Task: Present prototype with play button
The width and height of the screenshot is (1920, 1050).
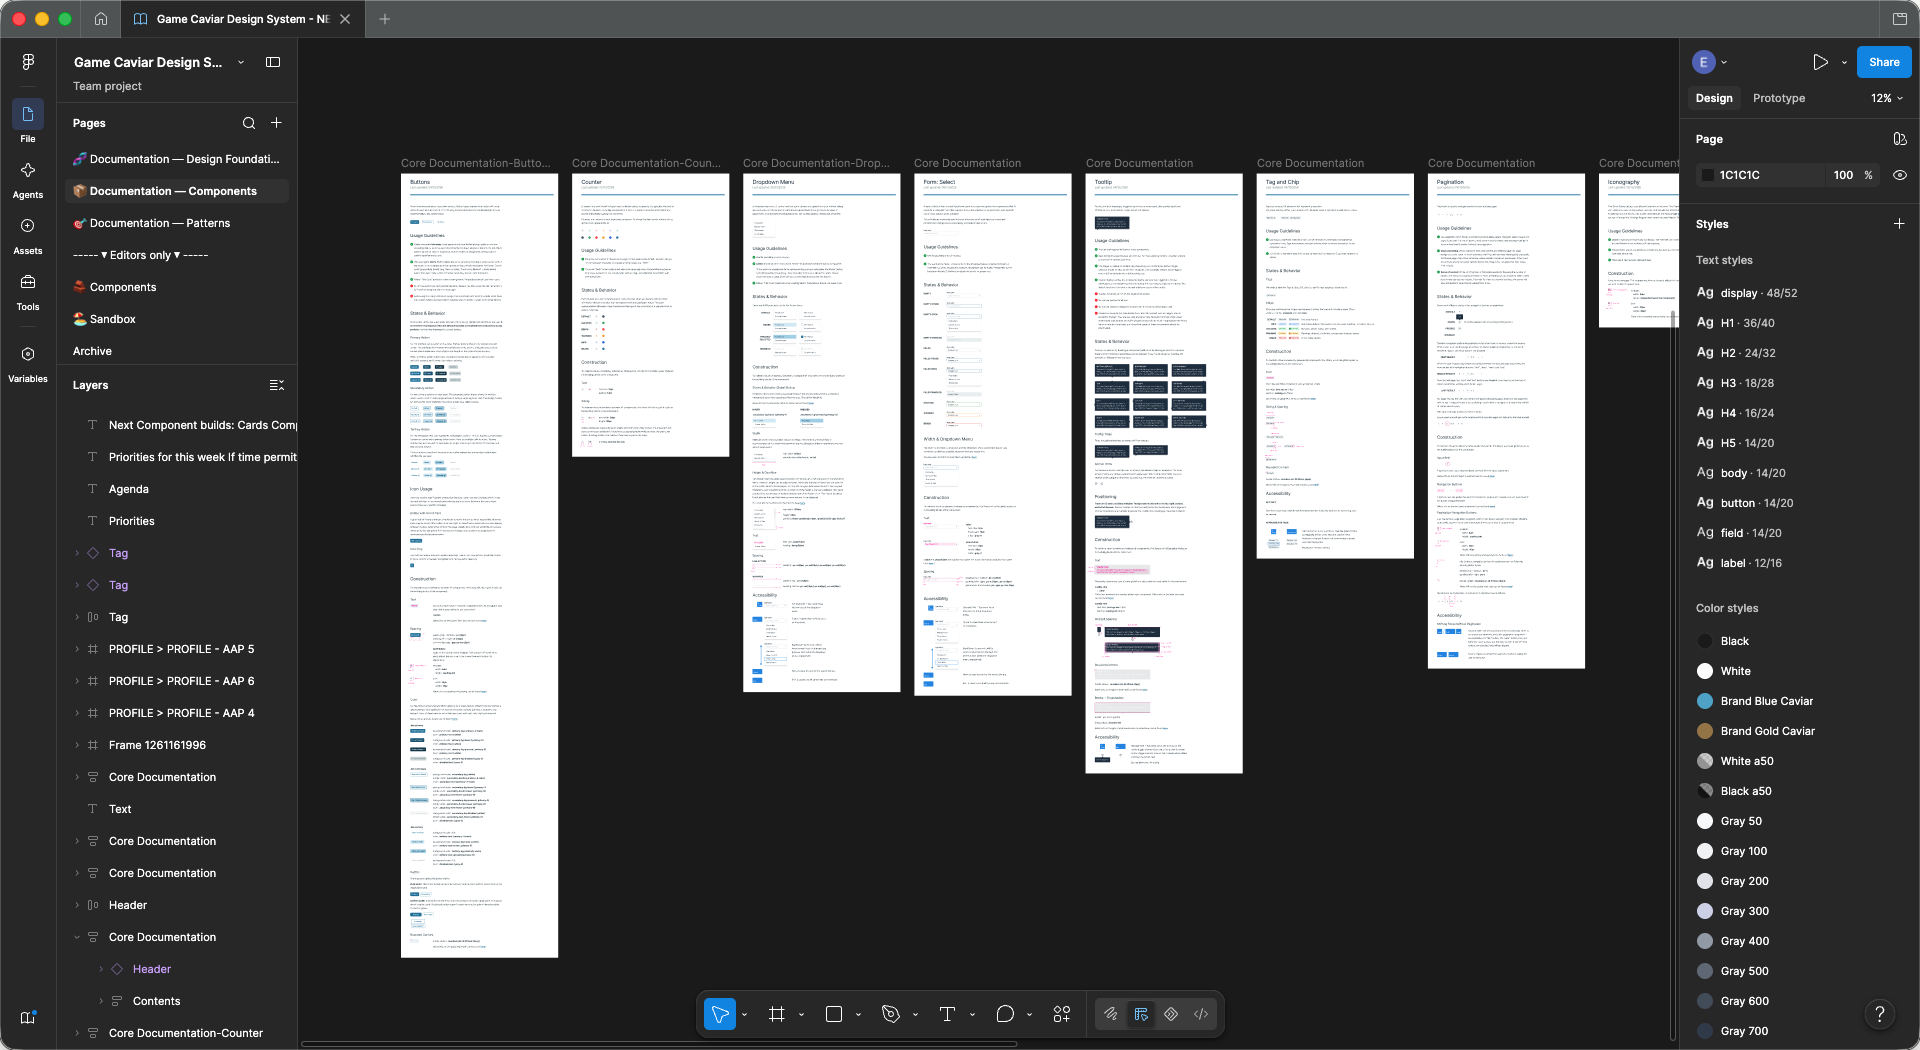Action: pyautogui.click(x=1820, y=62)
